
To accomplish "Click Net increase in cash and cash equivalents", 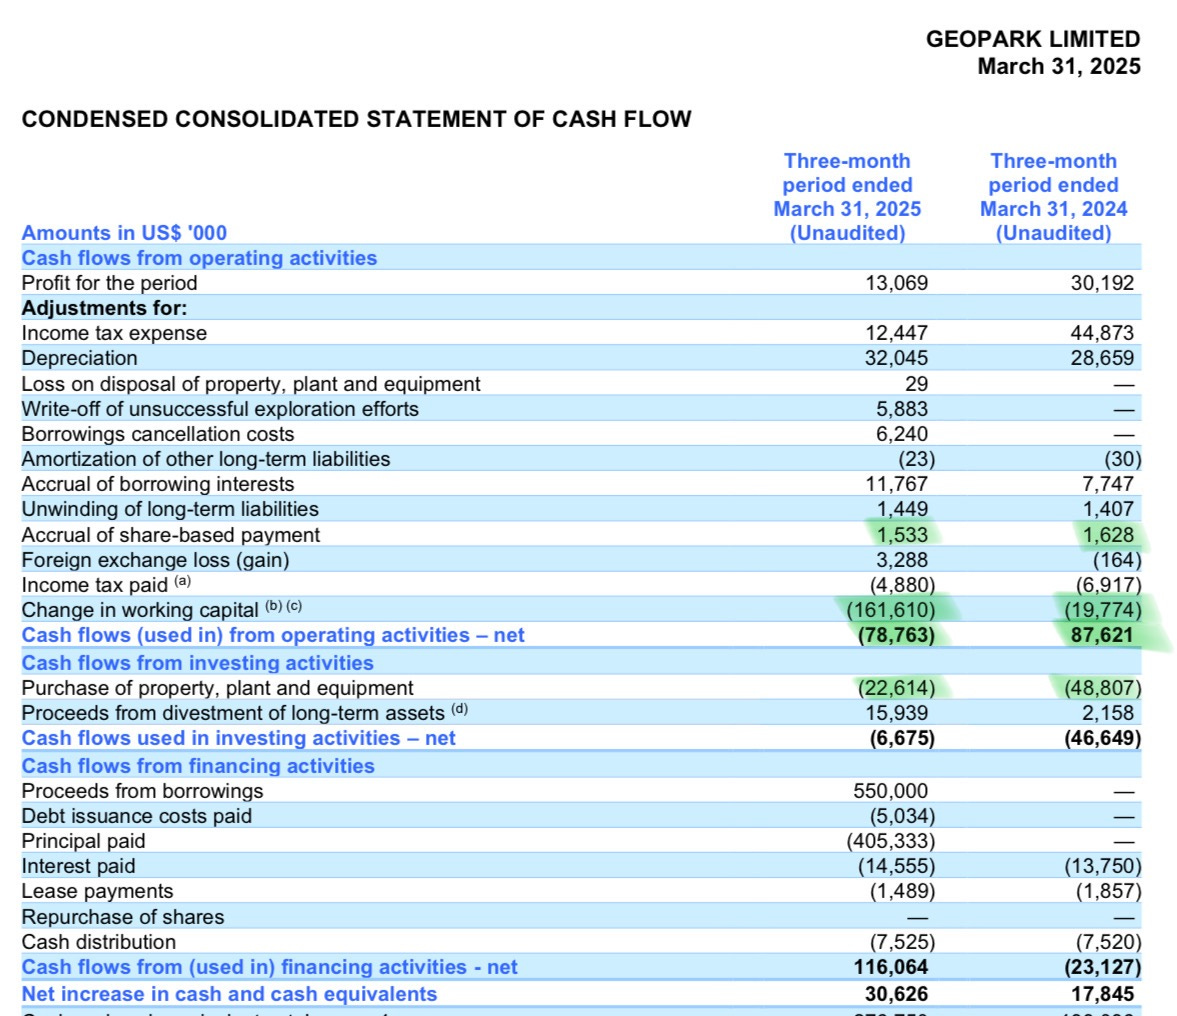I will click(x=229, y=994).
